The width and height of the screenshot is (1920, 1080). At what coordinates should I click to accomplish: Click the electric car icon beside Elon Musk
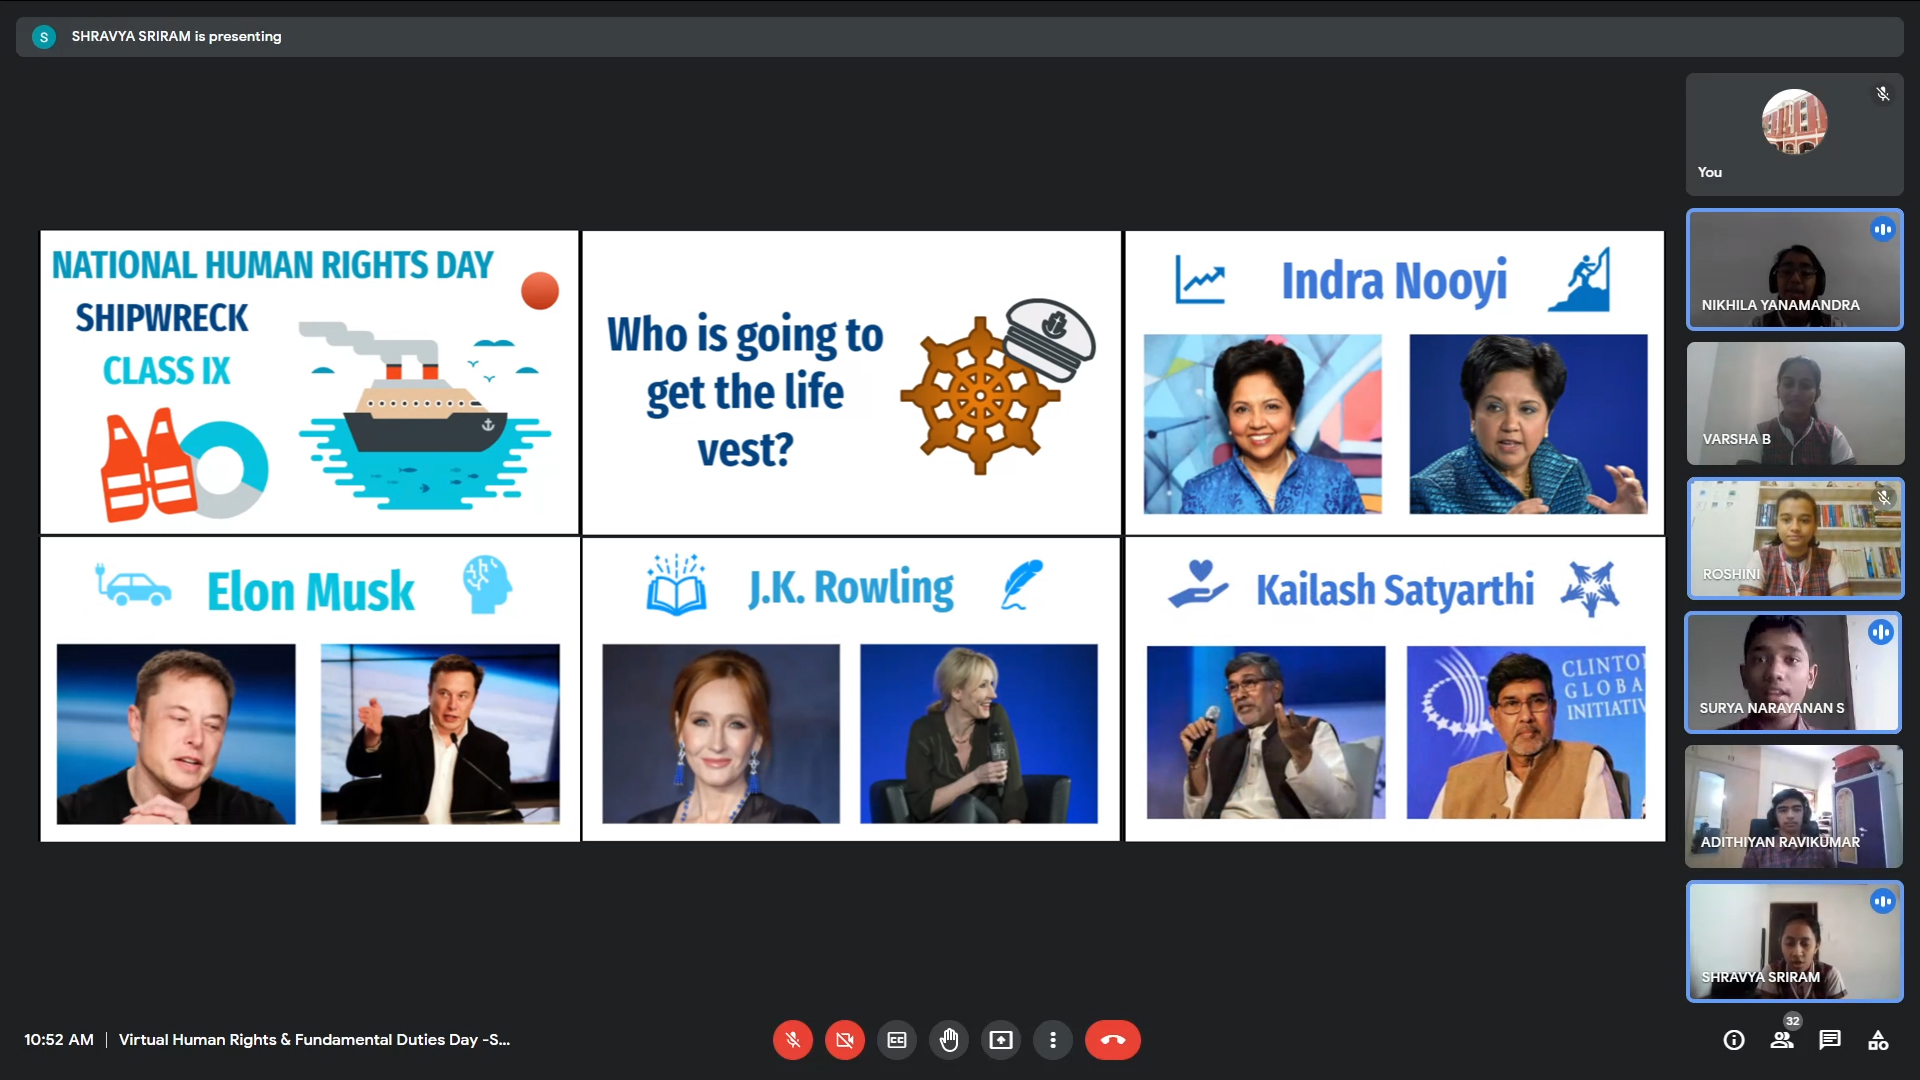pyautogui.click(x=133, y=586)
